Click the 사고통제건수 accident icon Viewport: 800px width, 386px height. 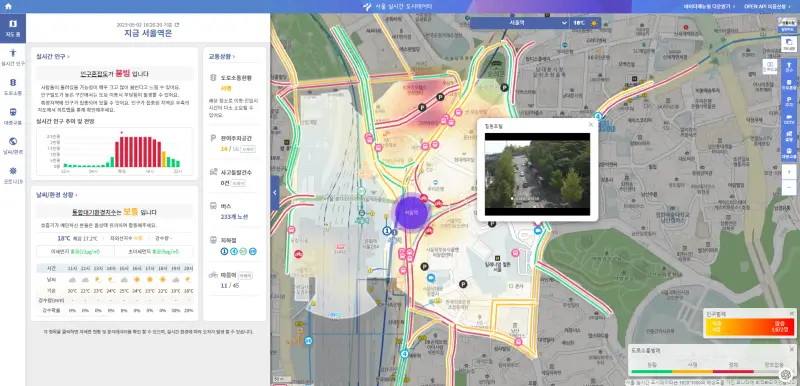pos(213,172)
